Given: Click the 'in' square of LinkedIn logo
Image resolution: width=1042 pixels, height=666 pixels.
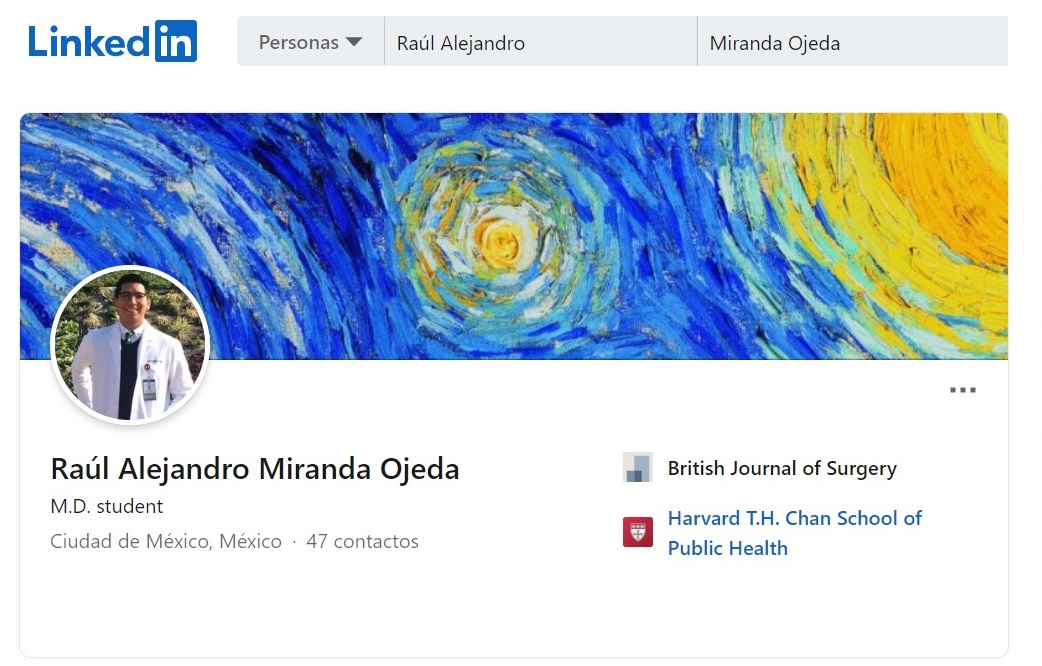Looking at the screenshot, I should [176, 41].
